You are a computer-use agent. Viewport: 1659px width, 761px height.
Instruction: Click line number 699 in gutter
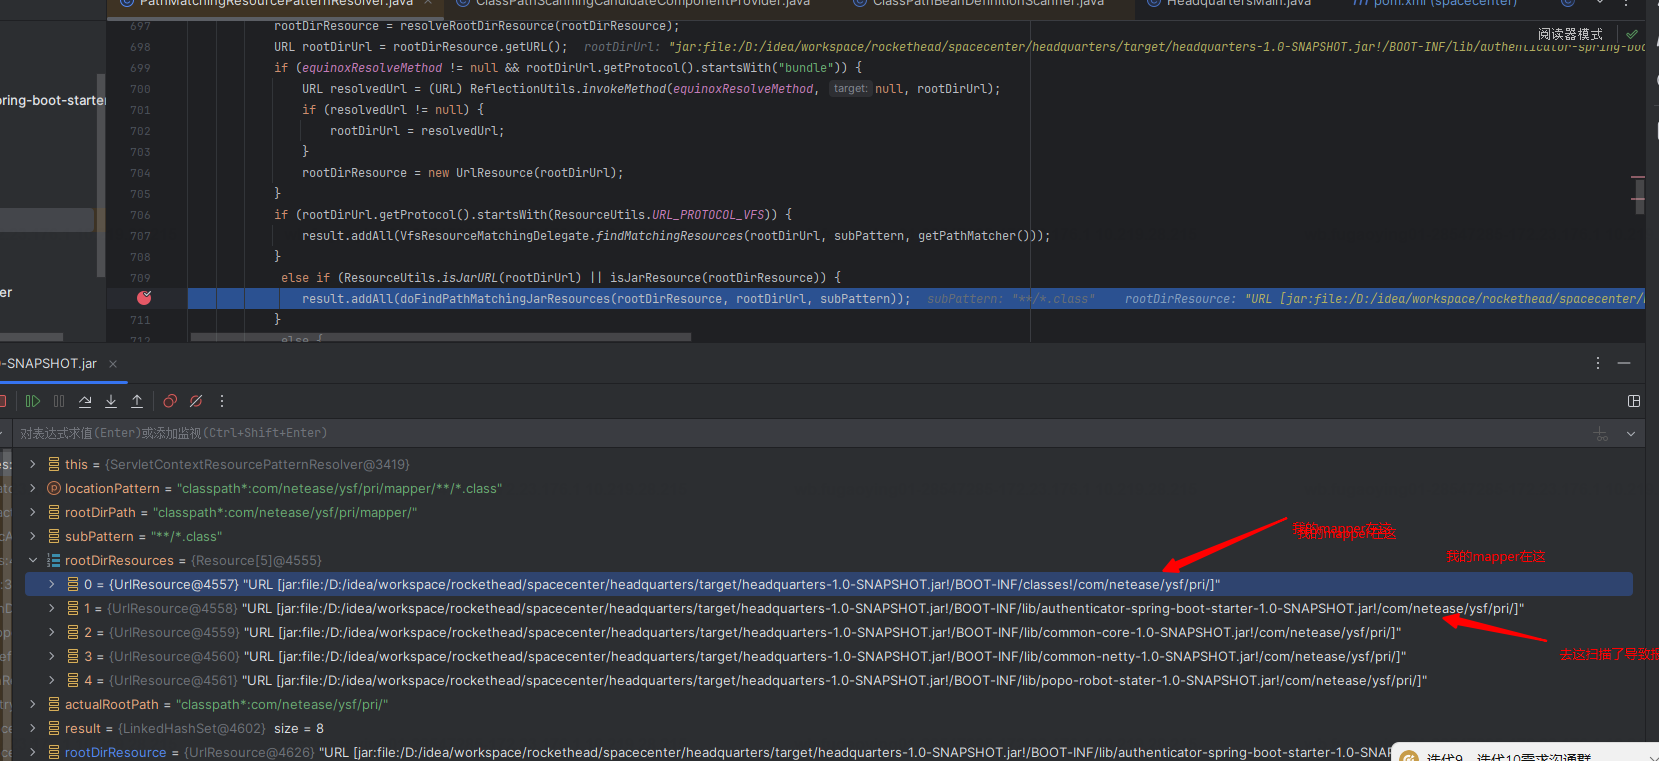(x=140, y=68)
